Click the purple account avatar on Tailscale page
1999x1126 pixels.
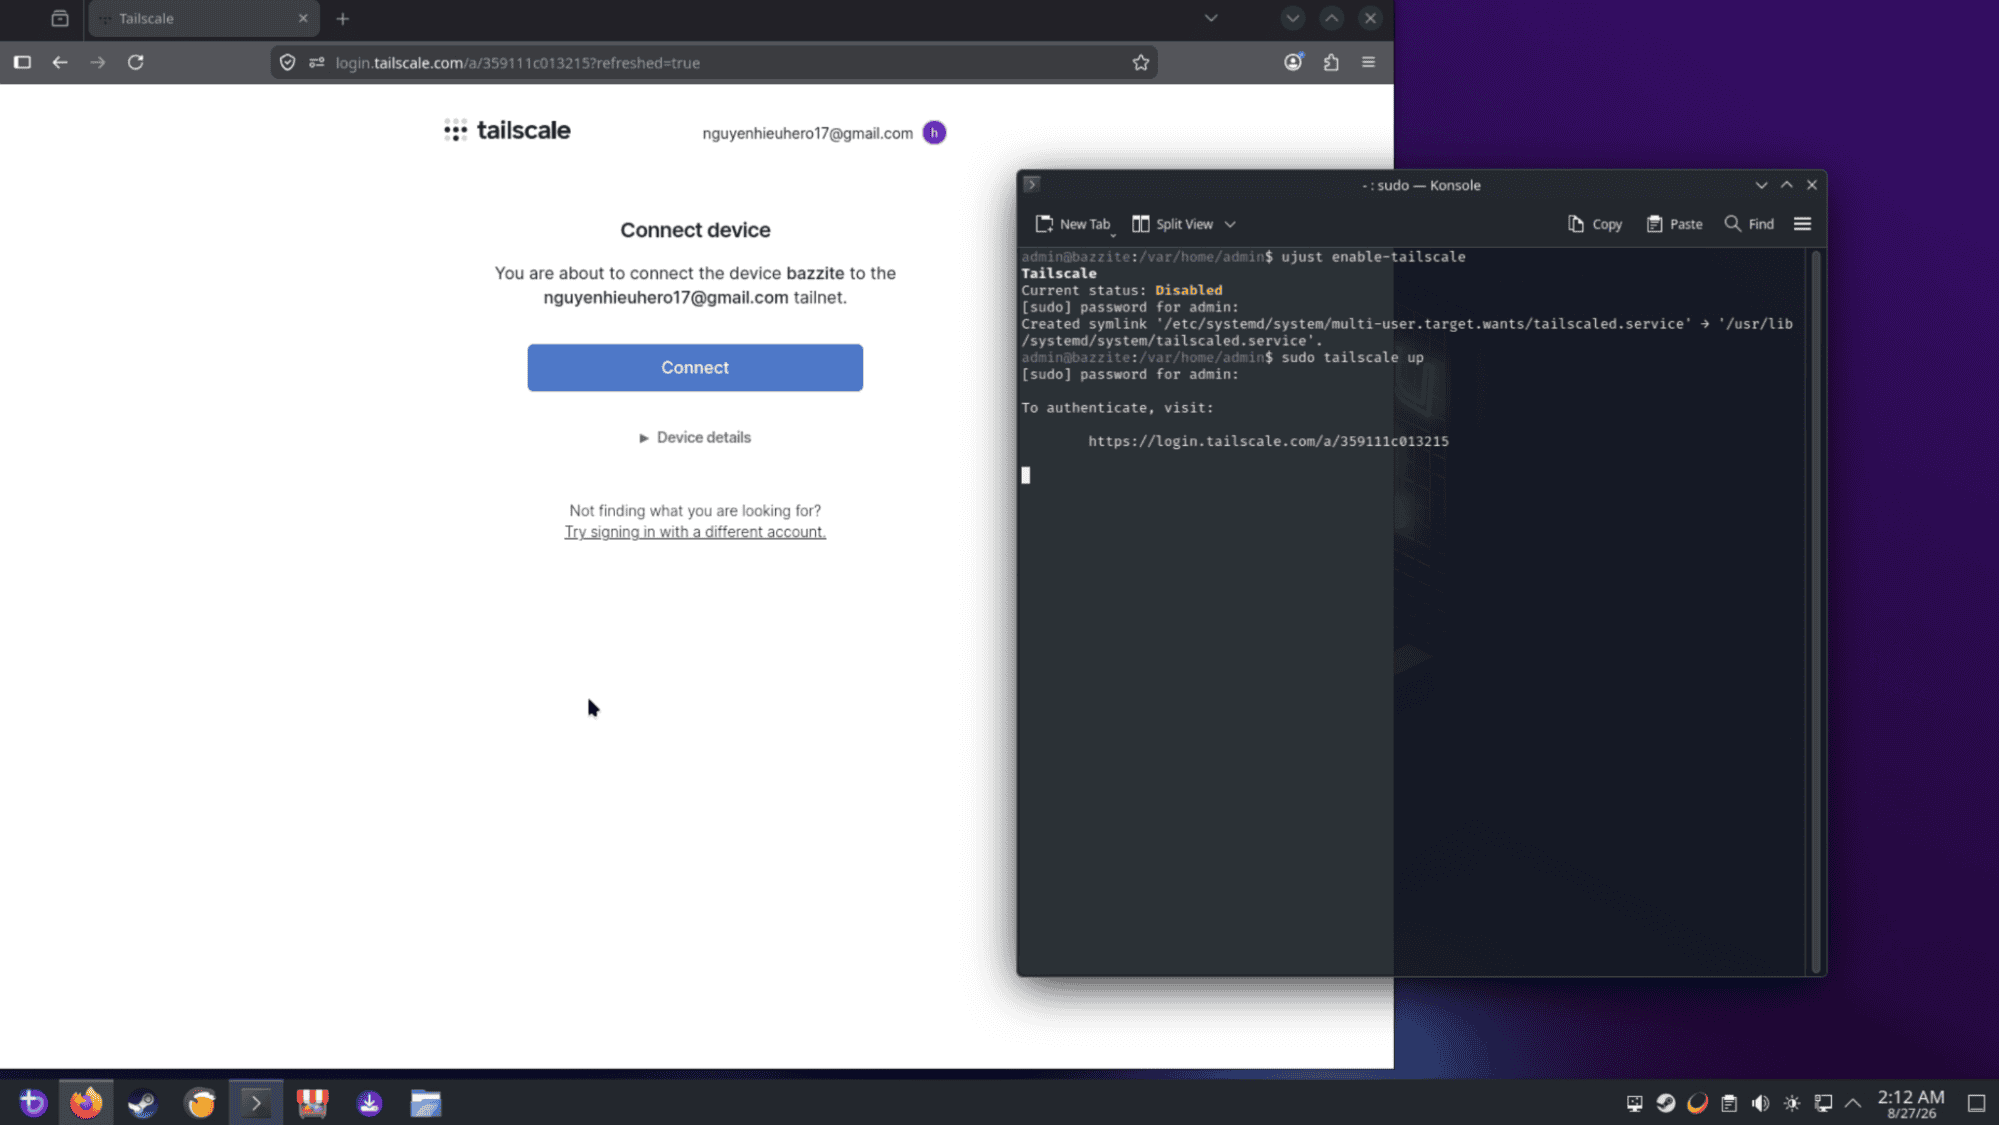[x=934, y=133]
